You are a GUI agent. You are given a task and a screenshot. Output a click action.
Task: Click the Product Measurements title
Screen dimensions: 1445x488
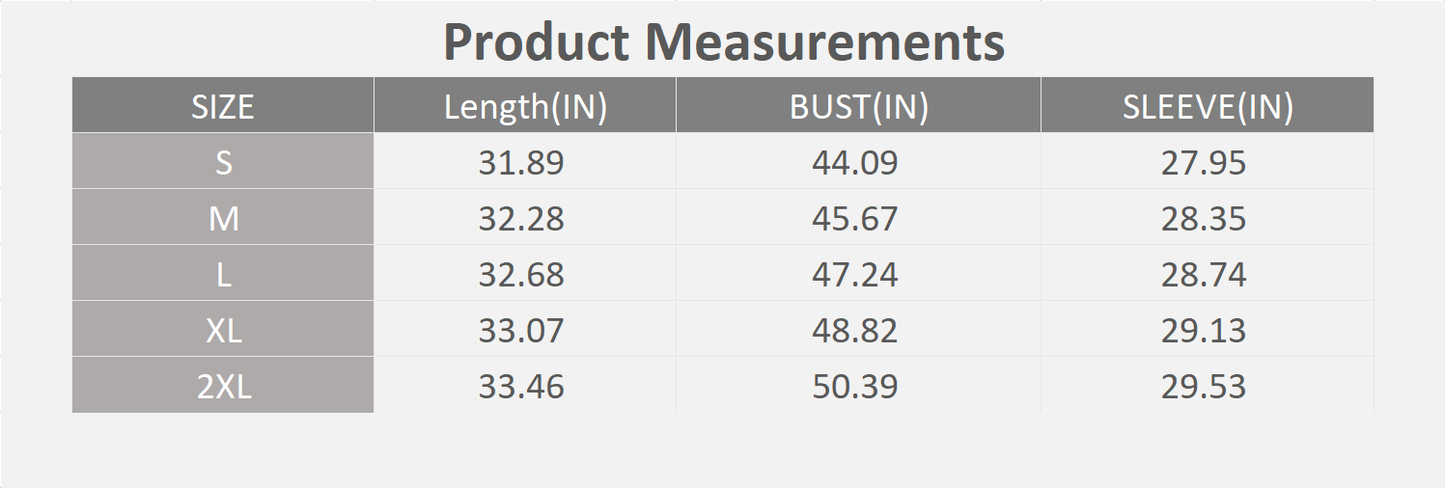click(x=723, y=42)
